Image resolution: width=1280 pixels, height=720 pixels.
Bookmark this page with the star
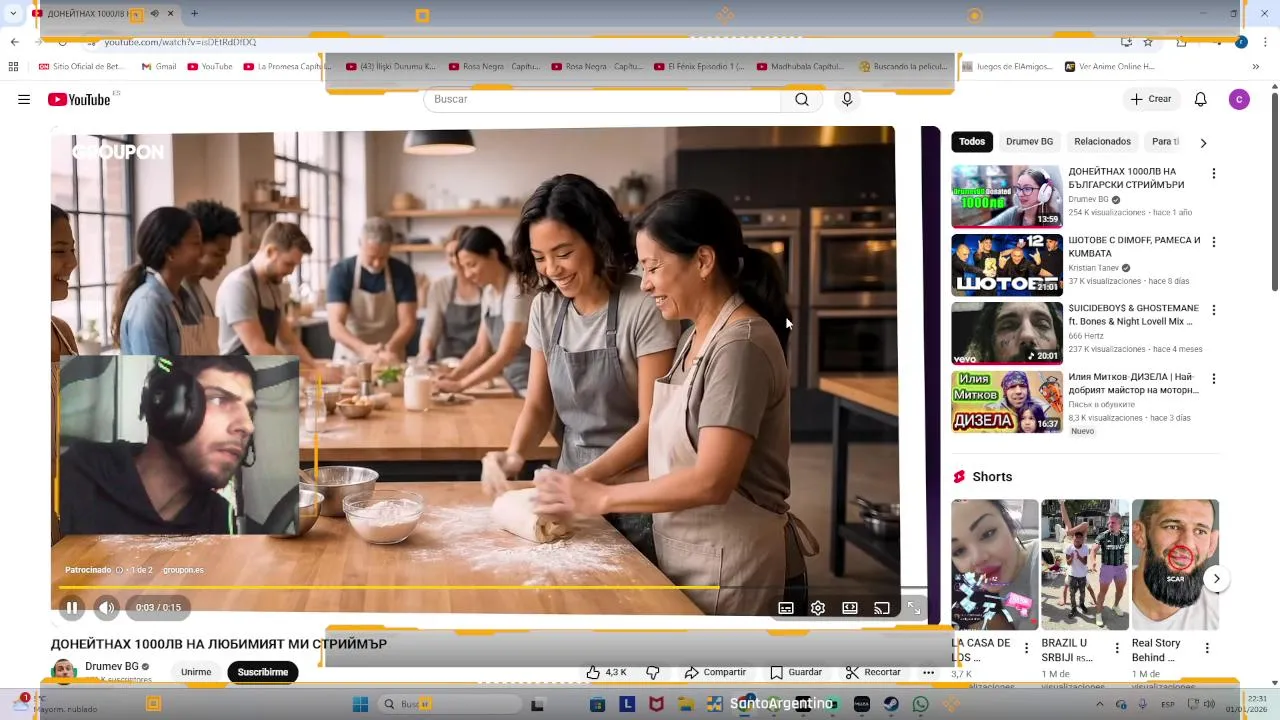(x=1148, y=42)
